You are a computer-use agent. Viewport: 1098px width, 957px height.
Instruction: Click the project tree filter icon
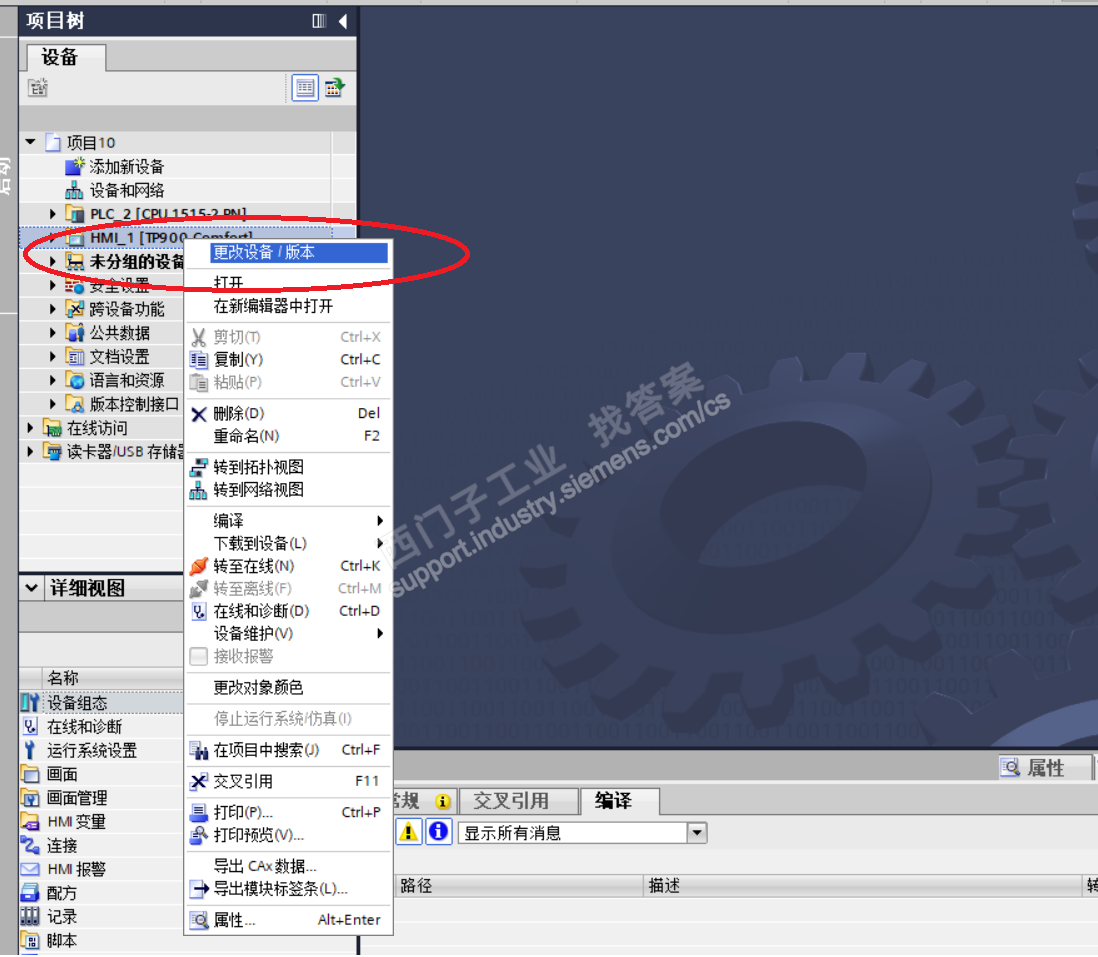click(38, 88)
